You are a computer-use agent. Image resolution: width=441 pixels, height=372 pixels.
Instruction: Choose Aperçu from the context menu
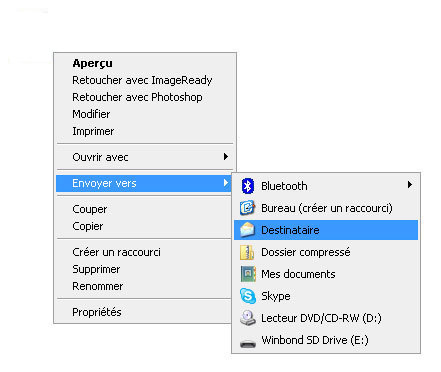tap(92, 63)
